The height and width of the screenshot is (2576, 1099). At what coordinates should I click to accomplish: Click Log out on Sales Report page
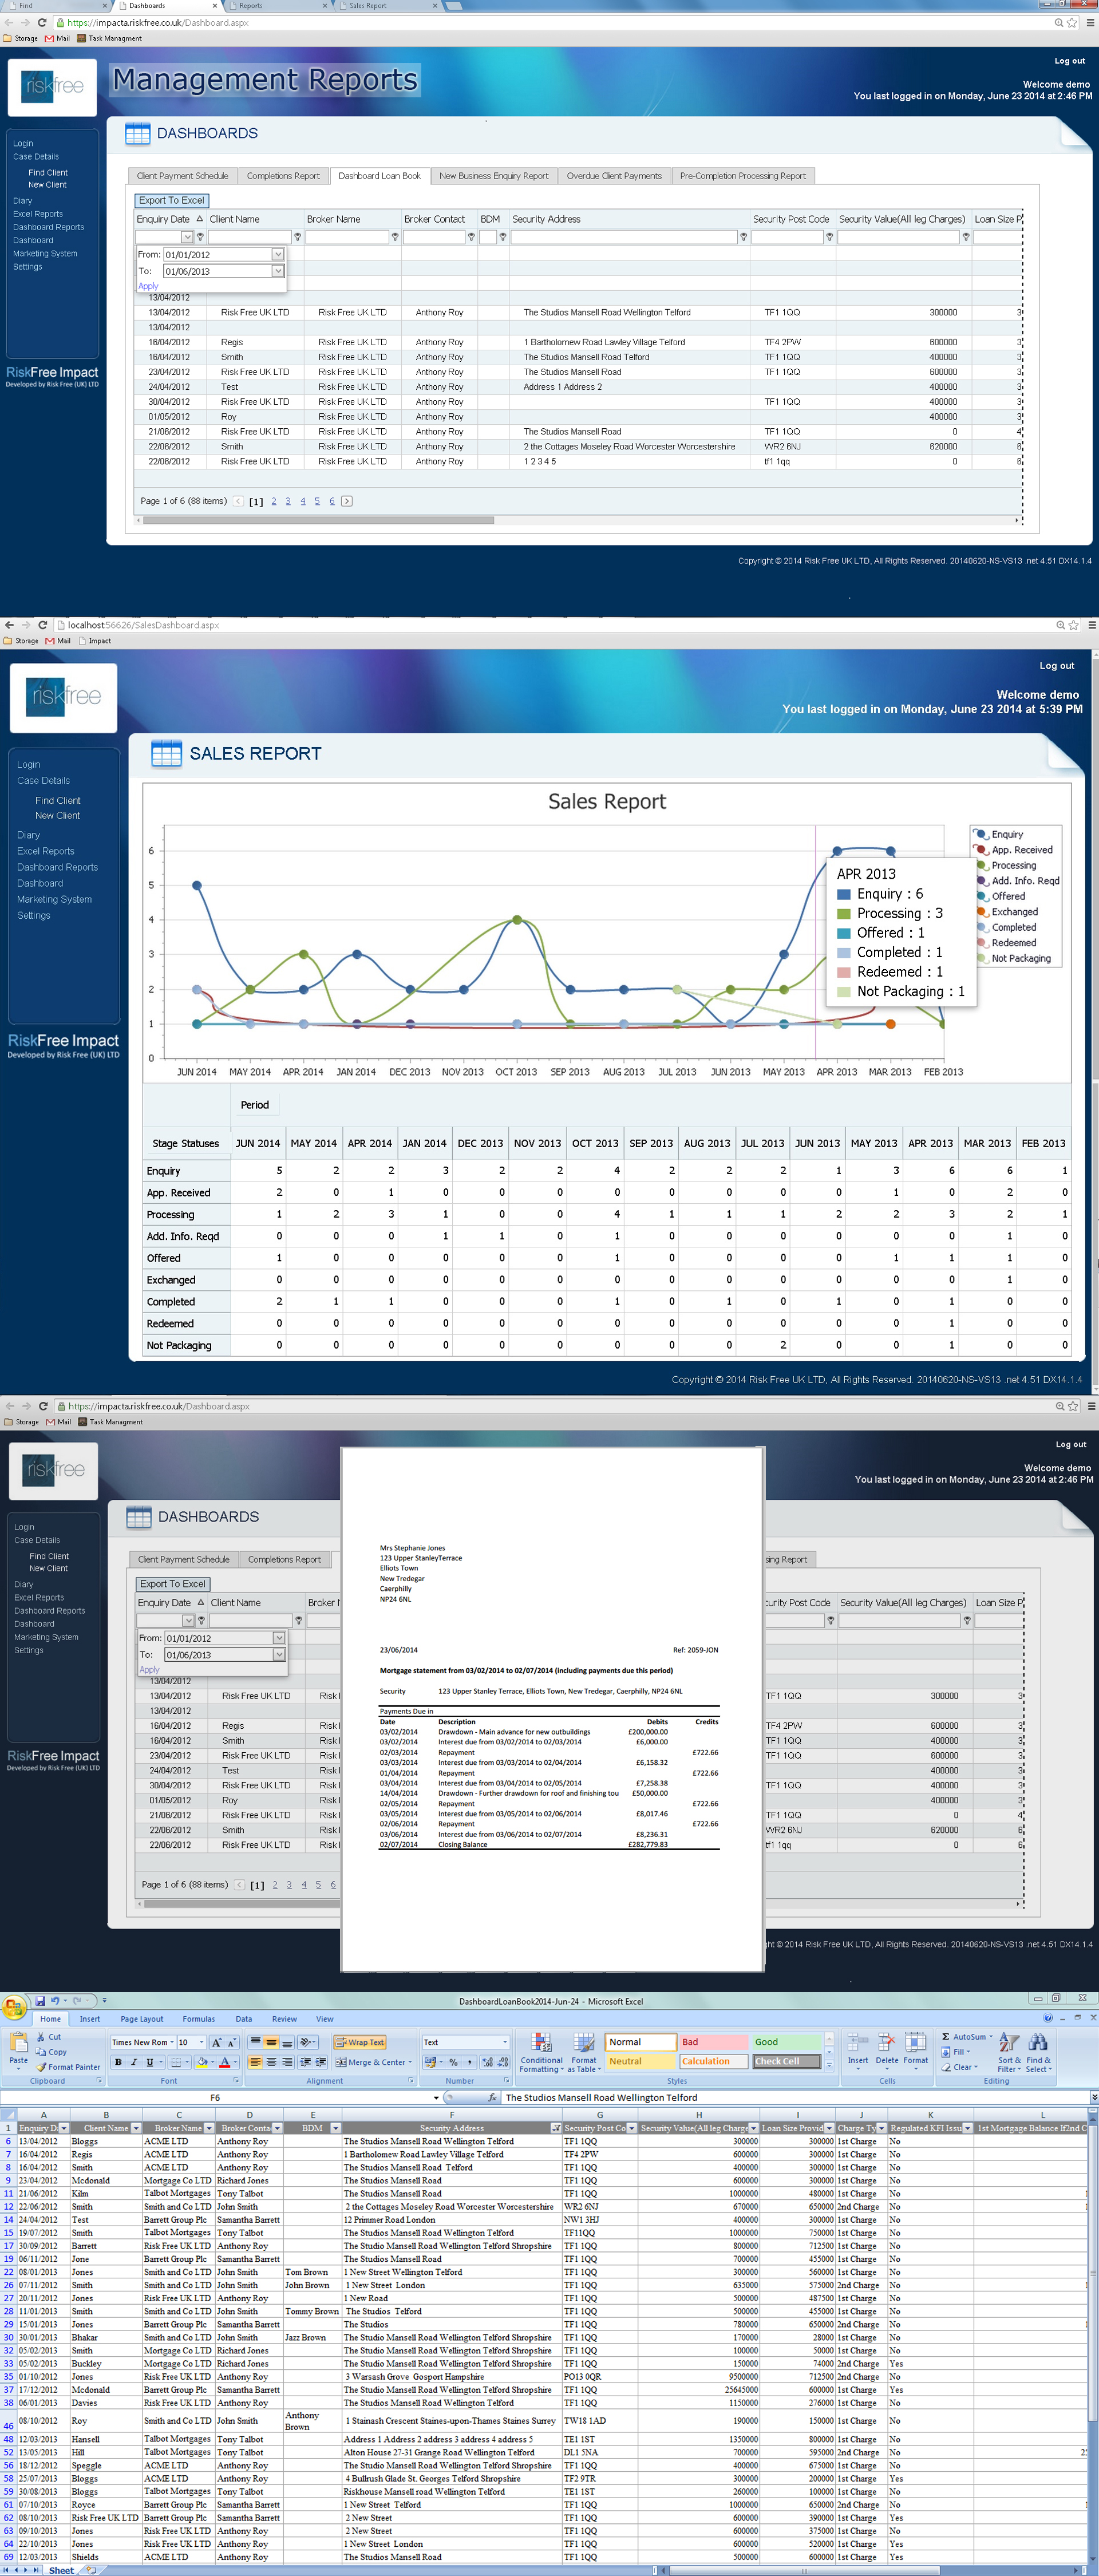[x=1056, y=666]
